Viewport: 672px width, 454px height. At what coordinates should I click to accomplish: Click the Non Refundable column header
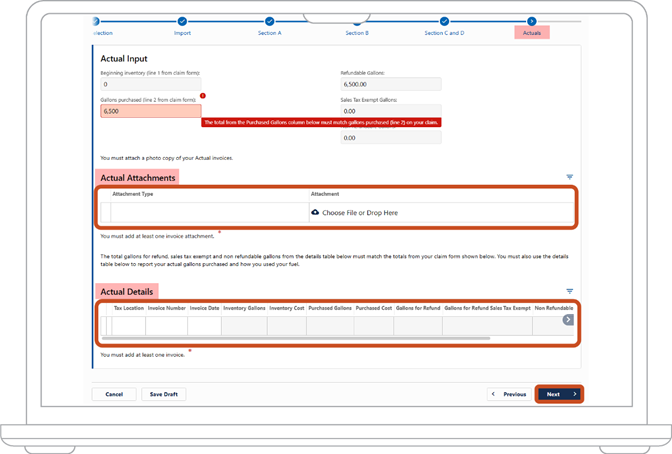[x=554, y=308]
